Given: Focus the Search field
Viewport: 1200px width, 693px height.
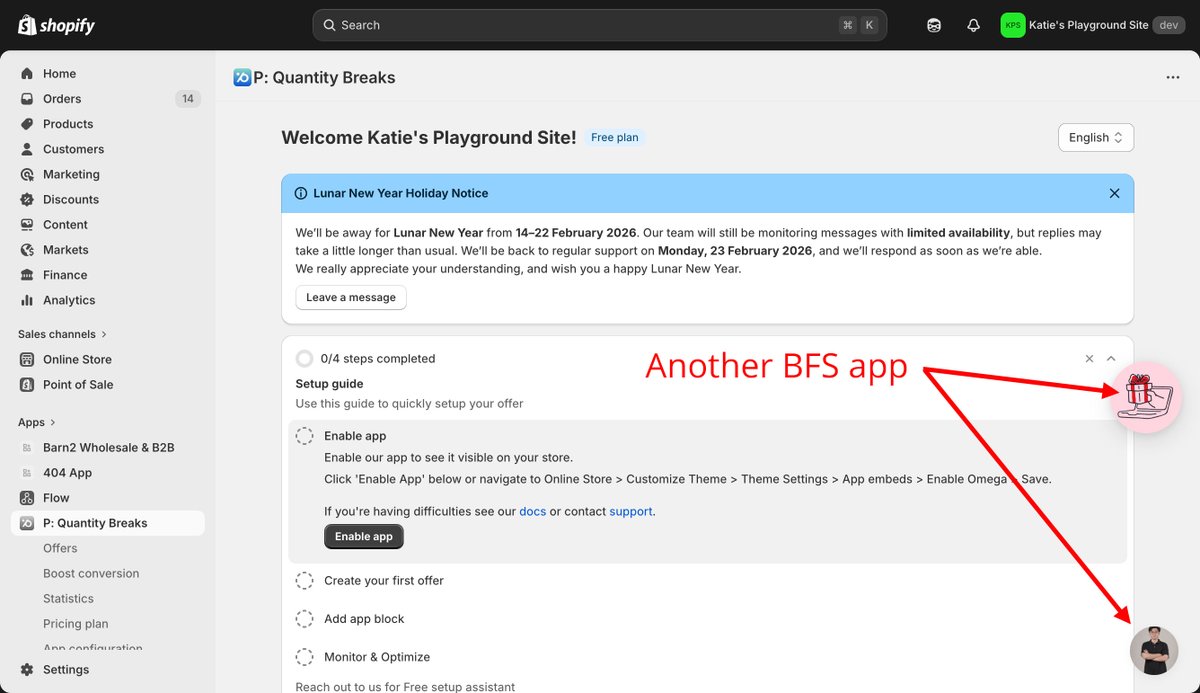Looking at the screenshot, I should [x=601, y=25].
